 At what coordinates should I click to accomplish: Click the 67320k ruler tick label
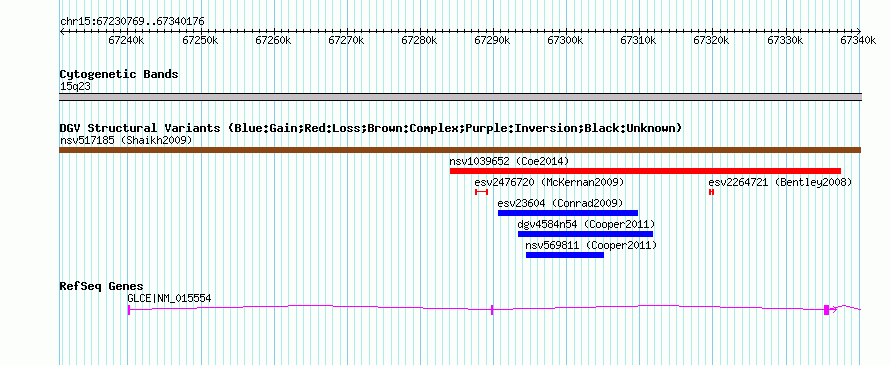click(x=712, y=40)
